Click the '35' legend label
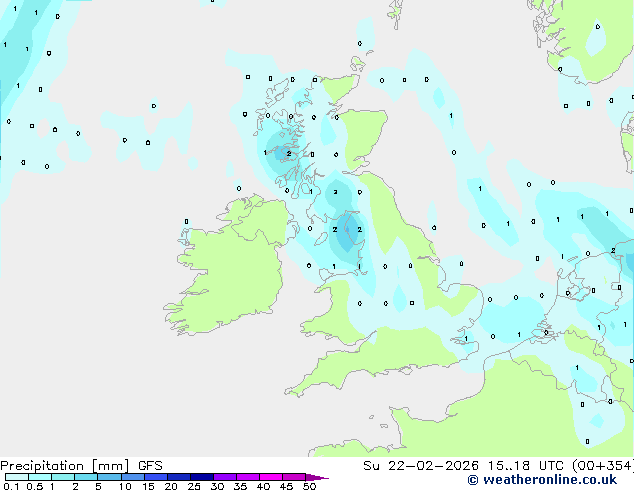The height and width of the screenshot is (490, 634). click(240, 486)
